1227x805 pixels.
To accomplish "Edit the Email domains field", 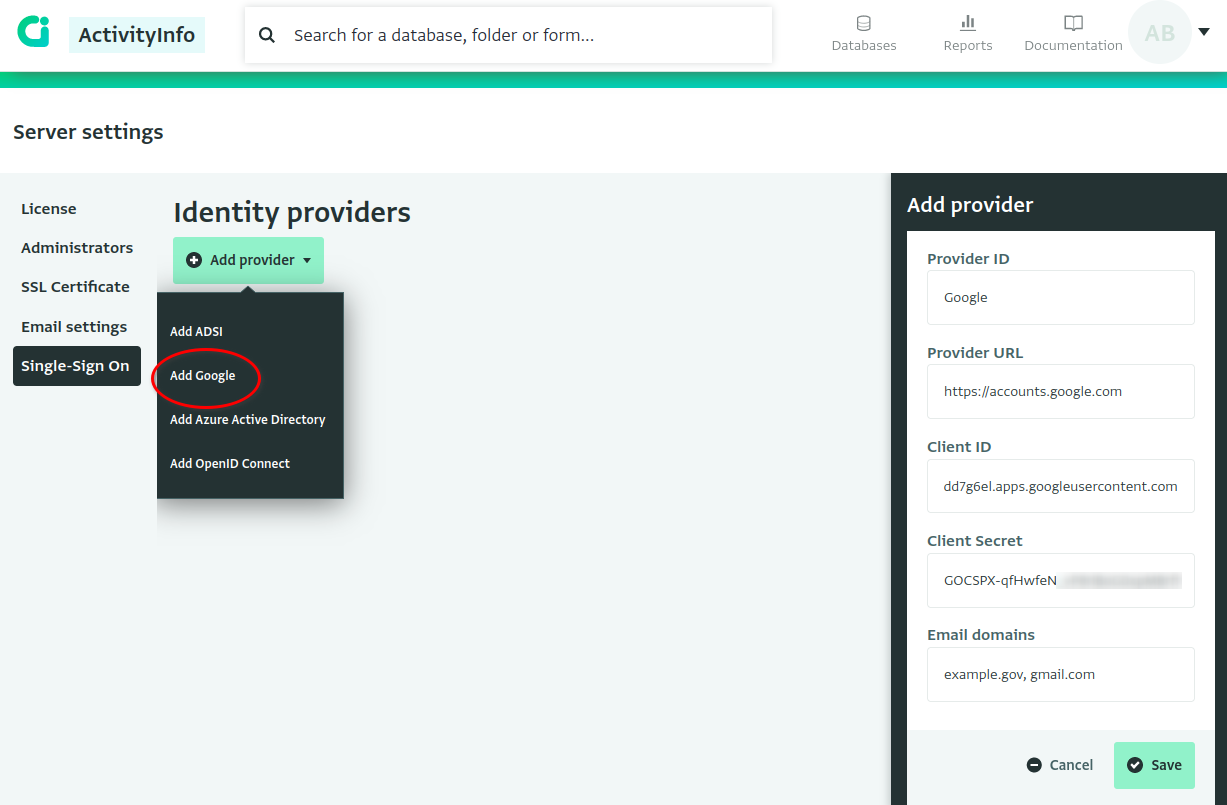I will [1060, 674].
